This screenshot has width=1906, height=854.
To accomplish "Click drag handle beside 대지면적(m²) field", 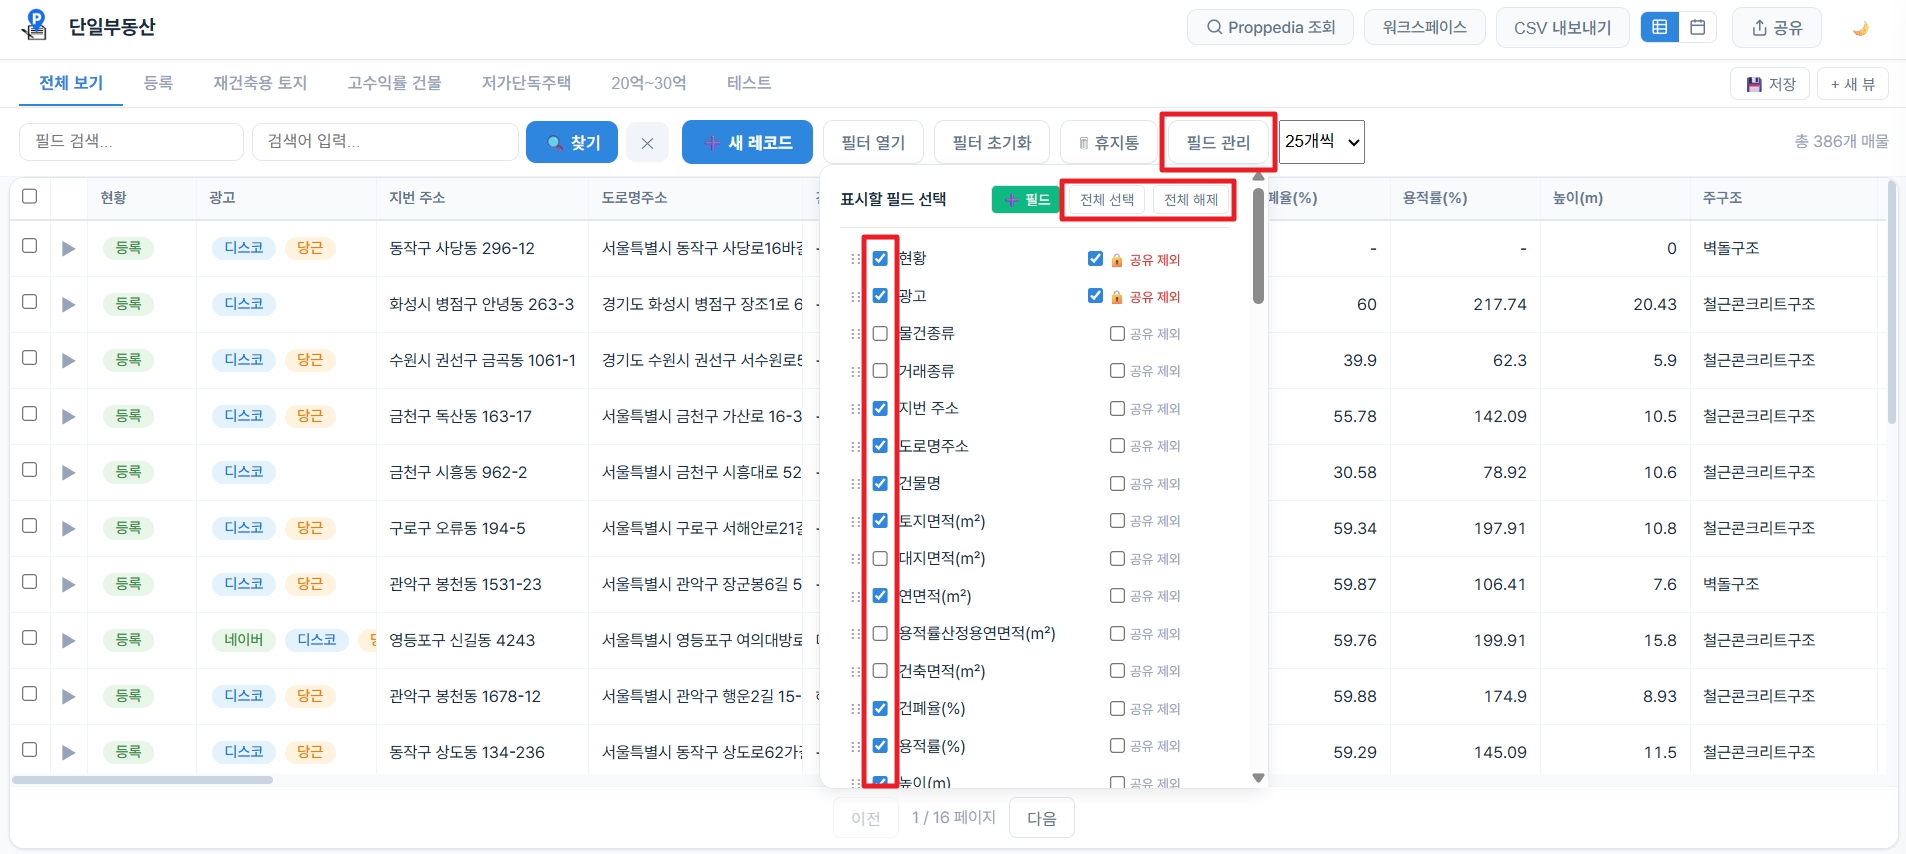I will pyautogui.click(x=855, y=559).
